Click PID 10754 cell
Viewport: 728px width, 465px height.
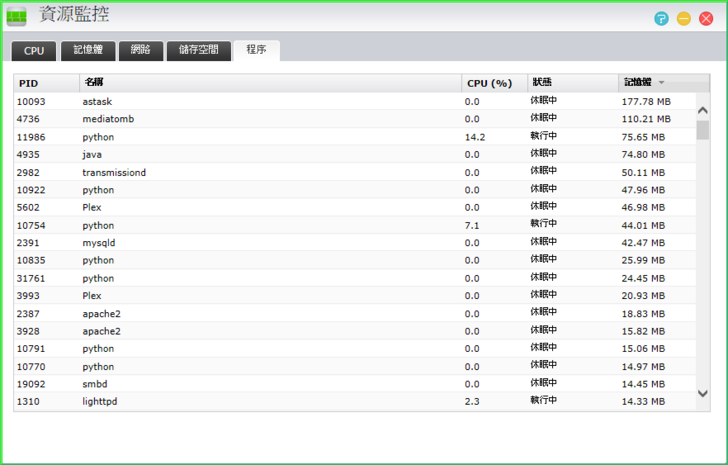31,226
